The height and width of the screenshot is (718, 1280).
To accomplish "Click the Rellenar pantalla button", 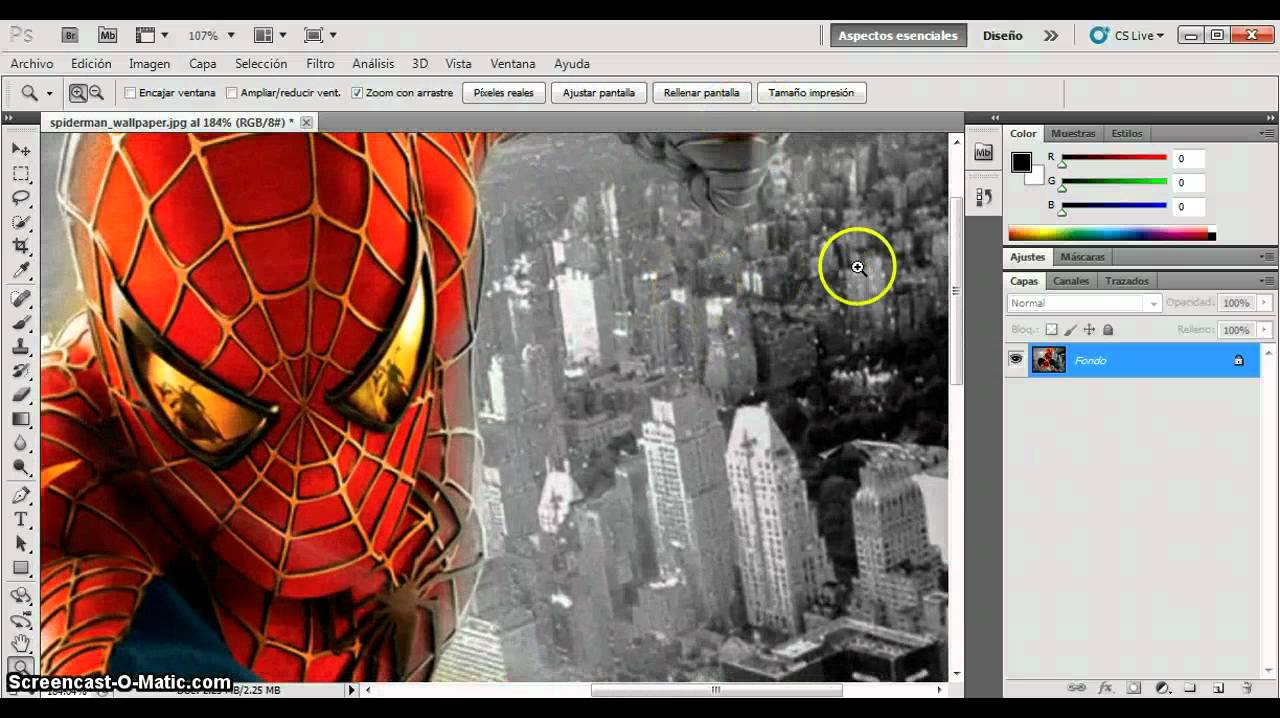I will click(702, 93).
